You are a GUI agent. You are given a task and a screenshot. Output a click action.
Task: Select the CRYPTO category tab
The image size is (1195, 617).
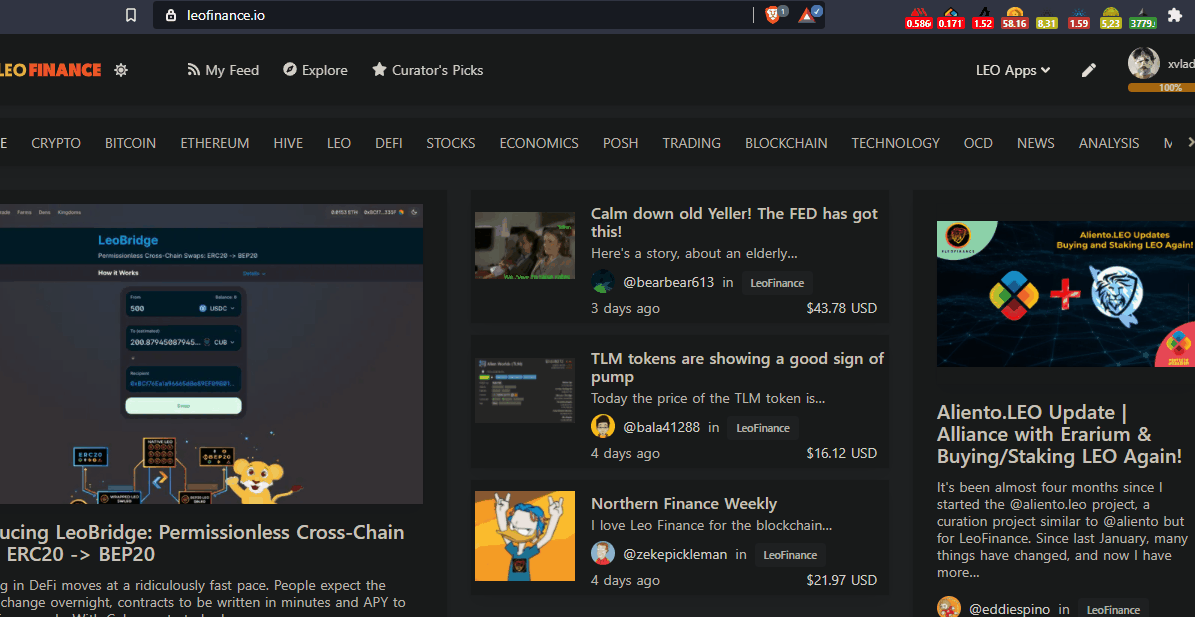[56, 143]
